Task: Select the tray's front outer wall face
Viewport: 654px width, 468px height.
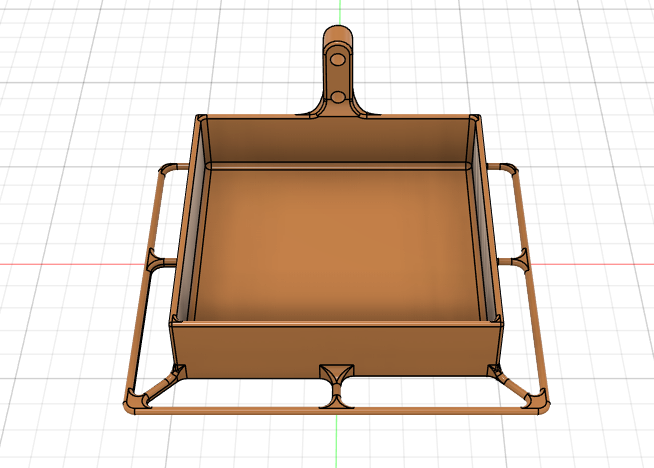Action: pos(336,350)
